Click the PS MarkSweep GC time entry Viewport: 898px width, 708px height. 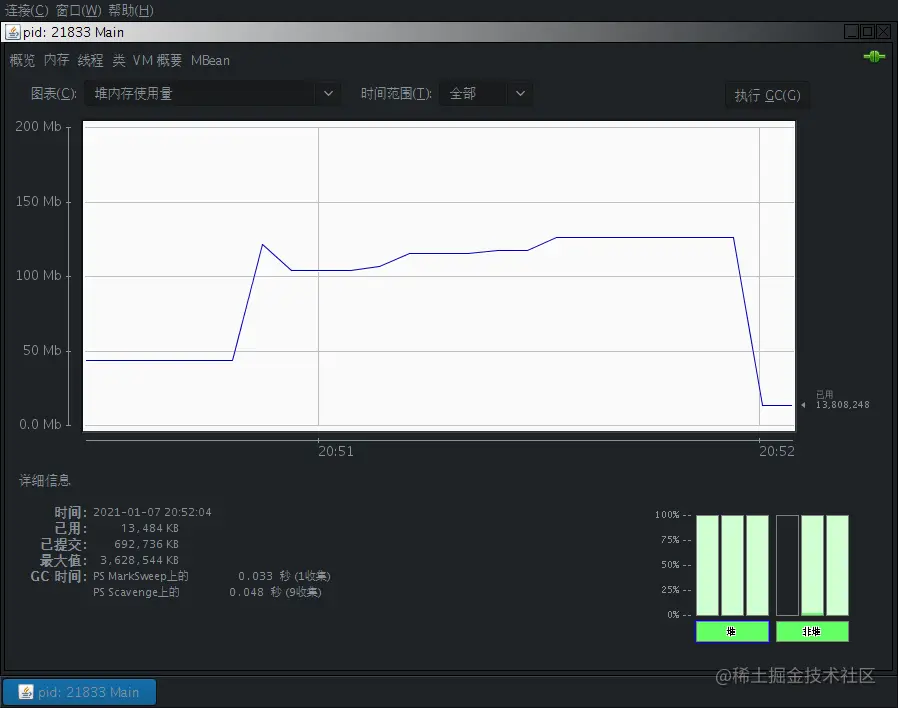(212, 576)
